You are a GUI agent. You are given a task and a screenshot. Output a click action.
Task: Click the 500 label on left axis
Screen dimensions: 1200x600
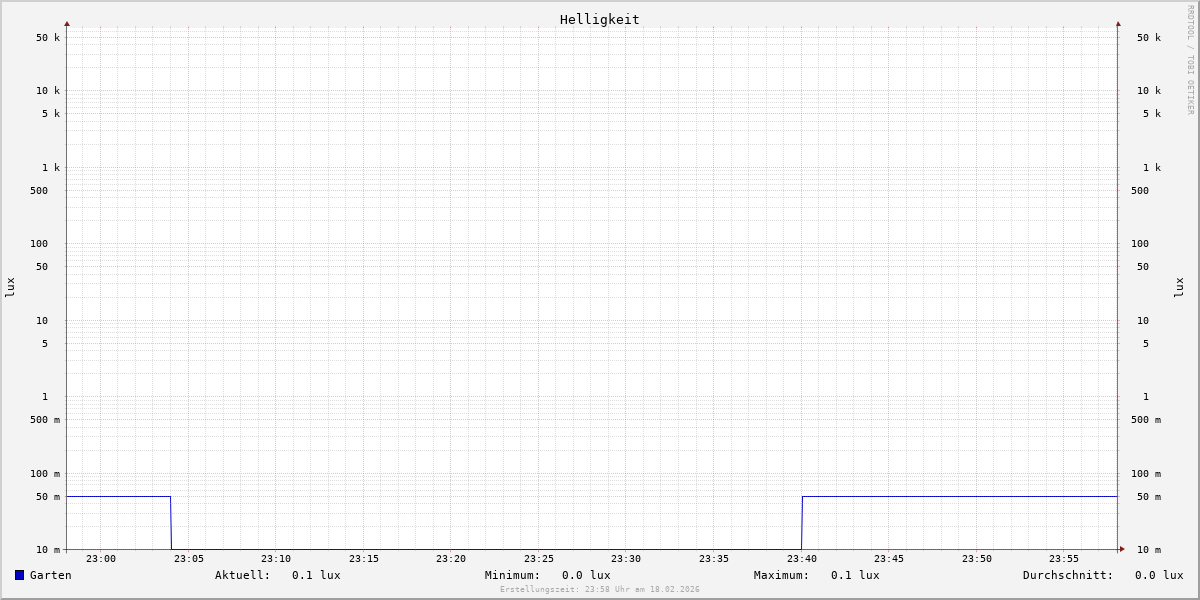tap(39, 191)
